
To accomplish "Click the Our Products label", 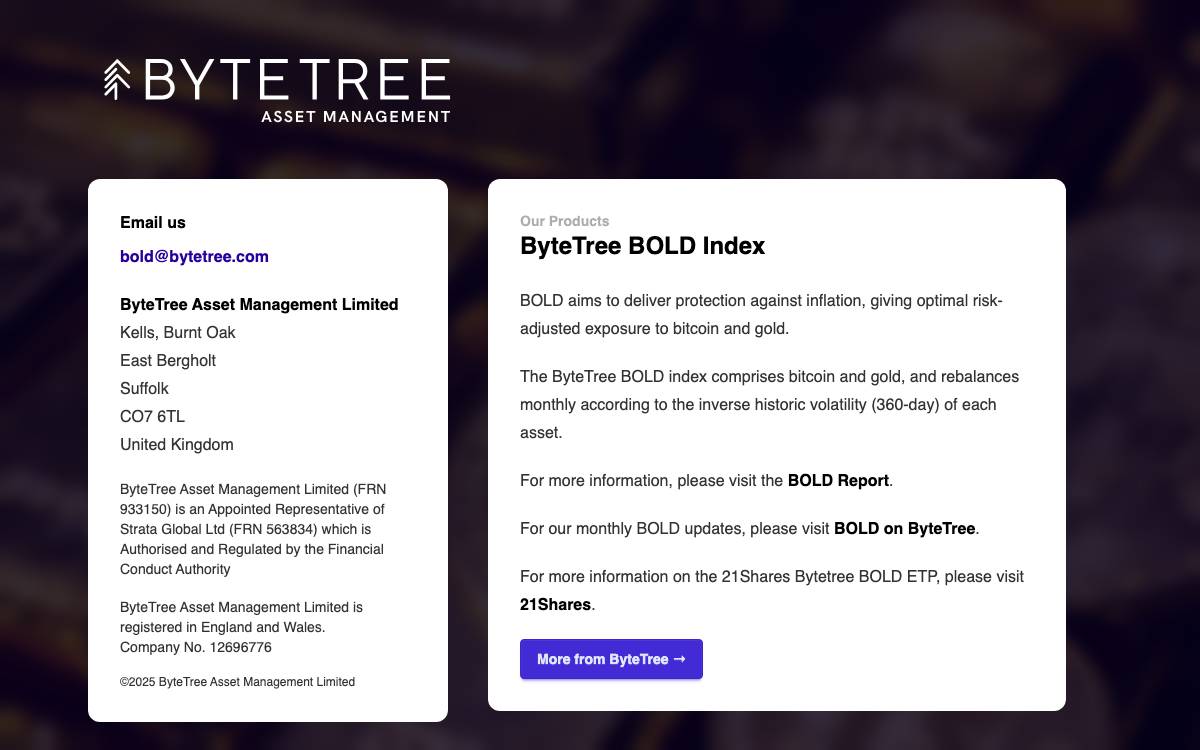I will point(564,221).
